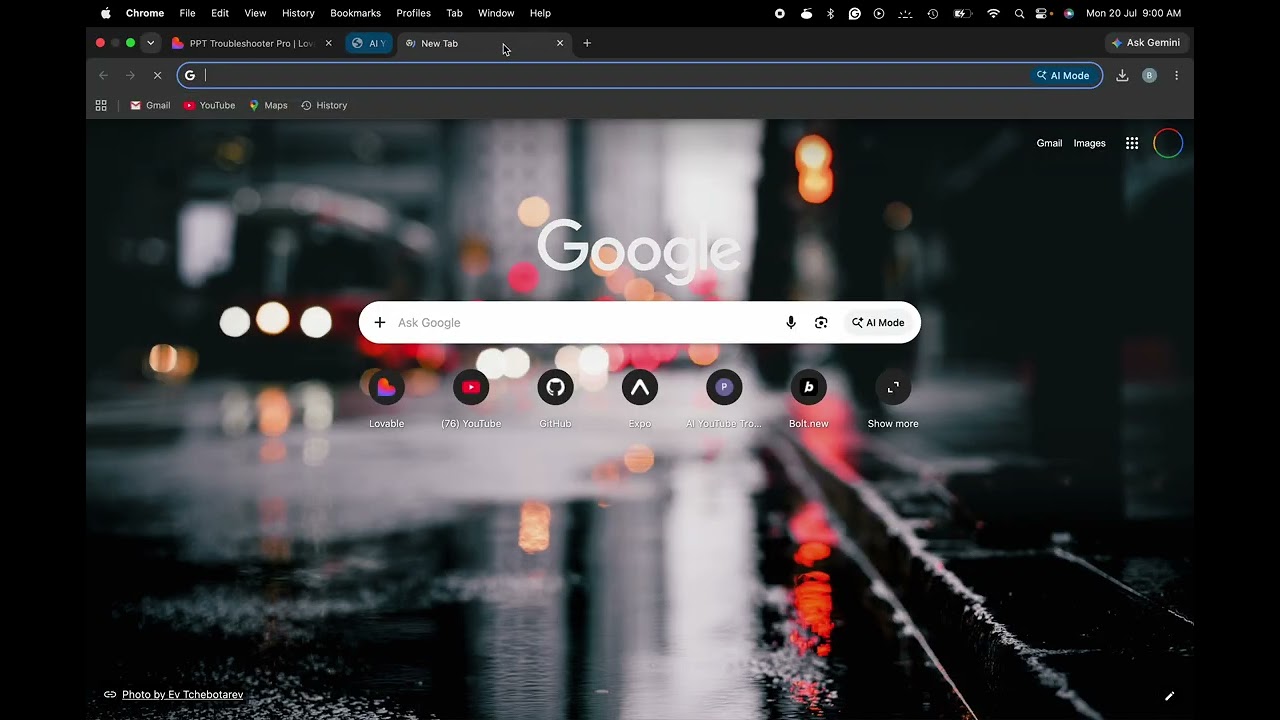
Task: Open Bluetooth settings in the menu bar
Action: (830, 13)
